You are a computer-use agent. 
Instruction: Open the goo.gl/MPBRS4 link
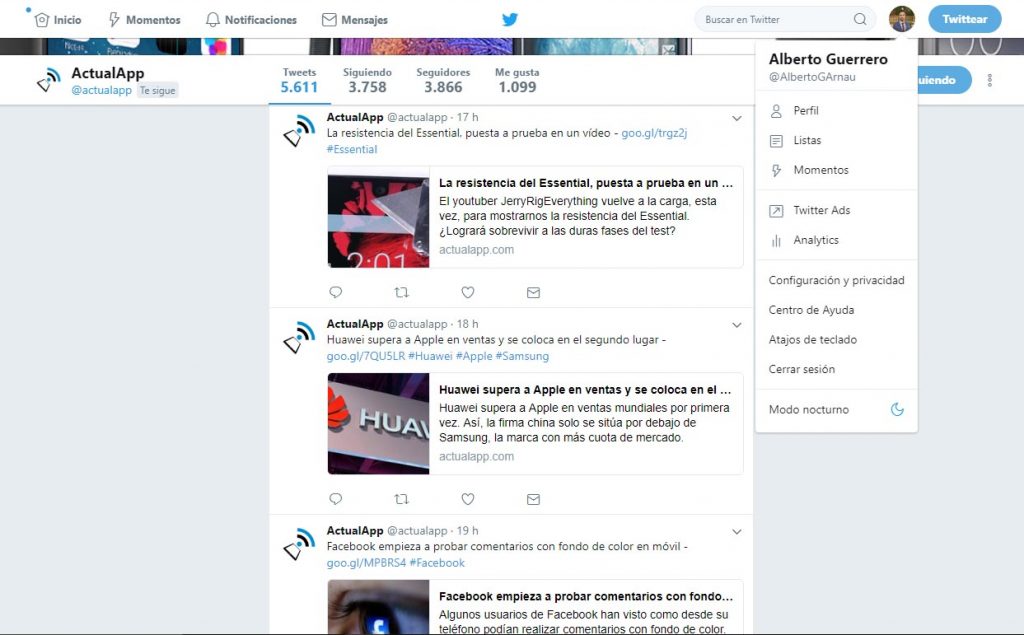click(x=366, y=562)
